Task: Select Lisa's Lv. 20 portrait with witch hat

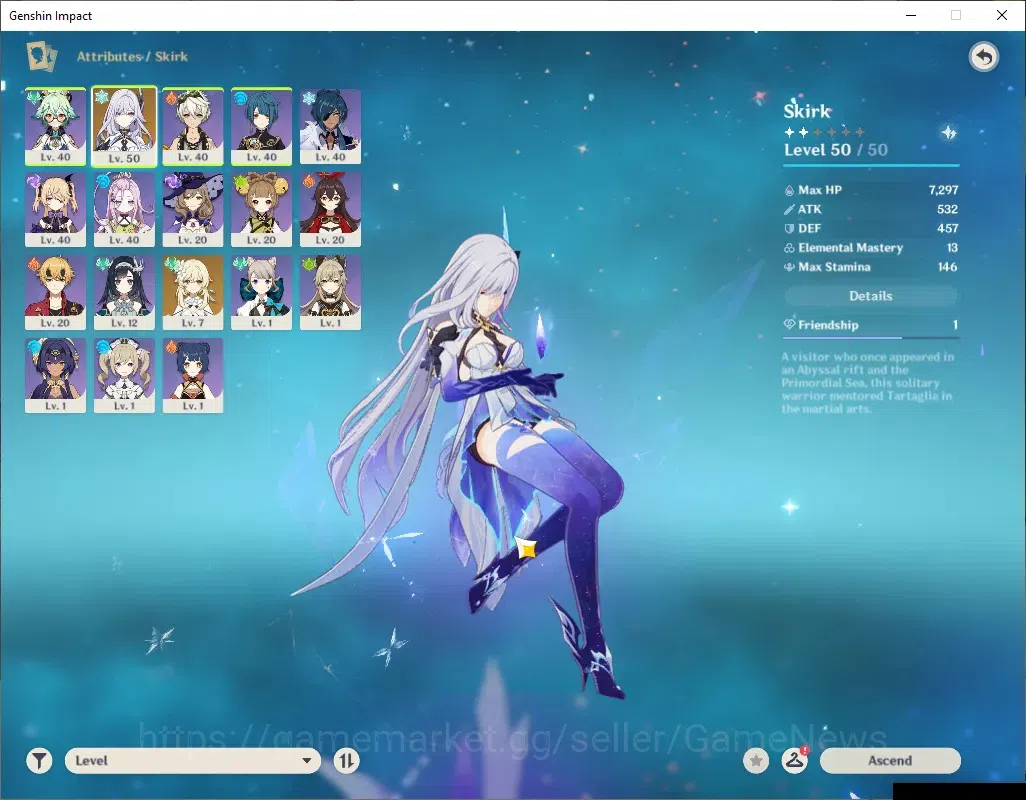Action: (193, 209)
